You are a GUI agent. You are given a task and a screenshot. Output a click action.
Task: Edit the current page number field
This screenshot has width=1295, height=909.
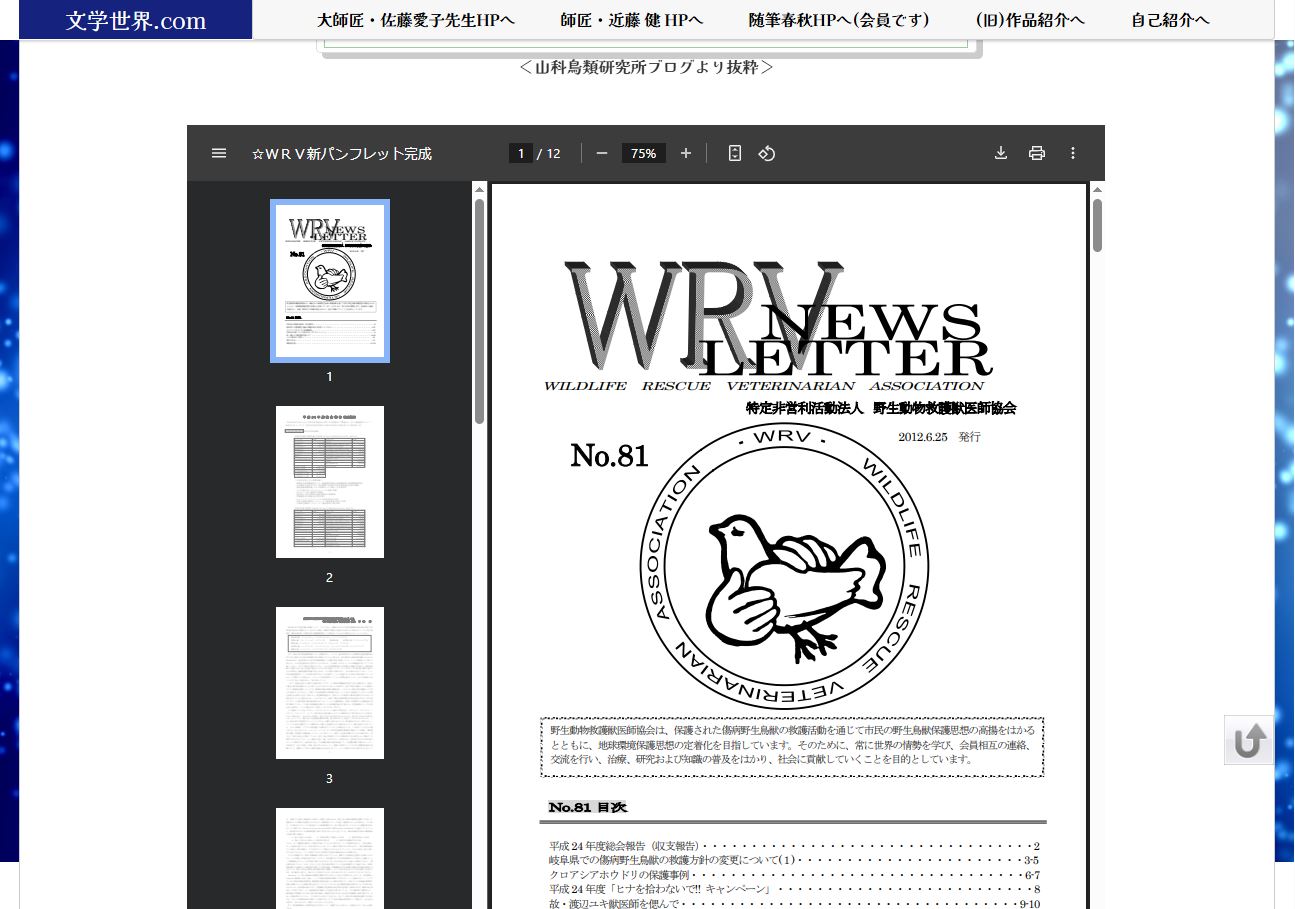[x=521, y=153]
